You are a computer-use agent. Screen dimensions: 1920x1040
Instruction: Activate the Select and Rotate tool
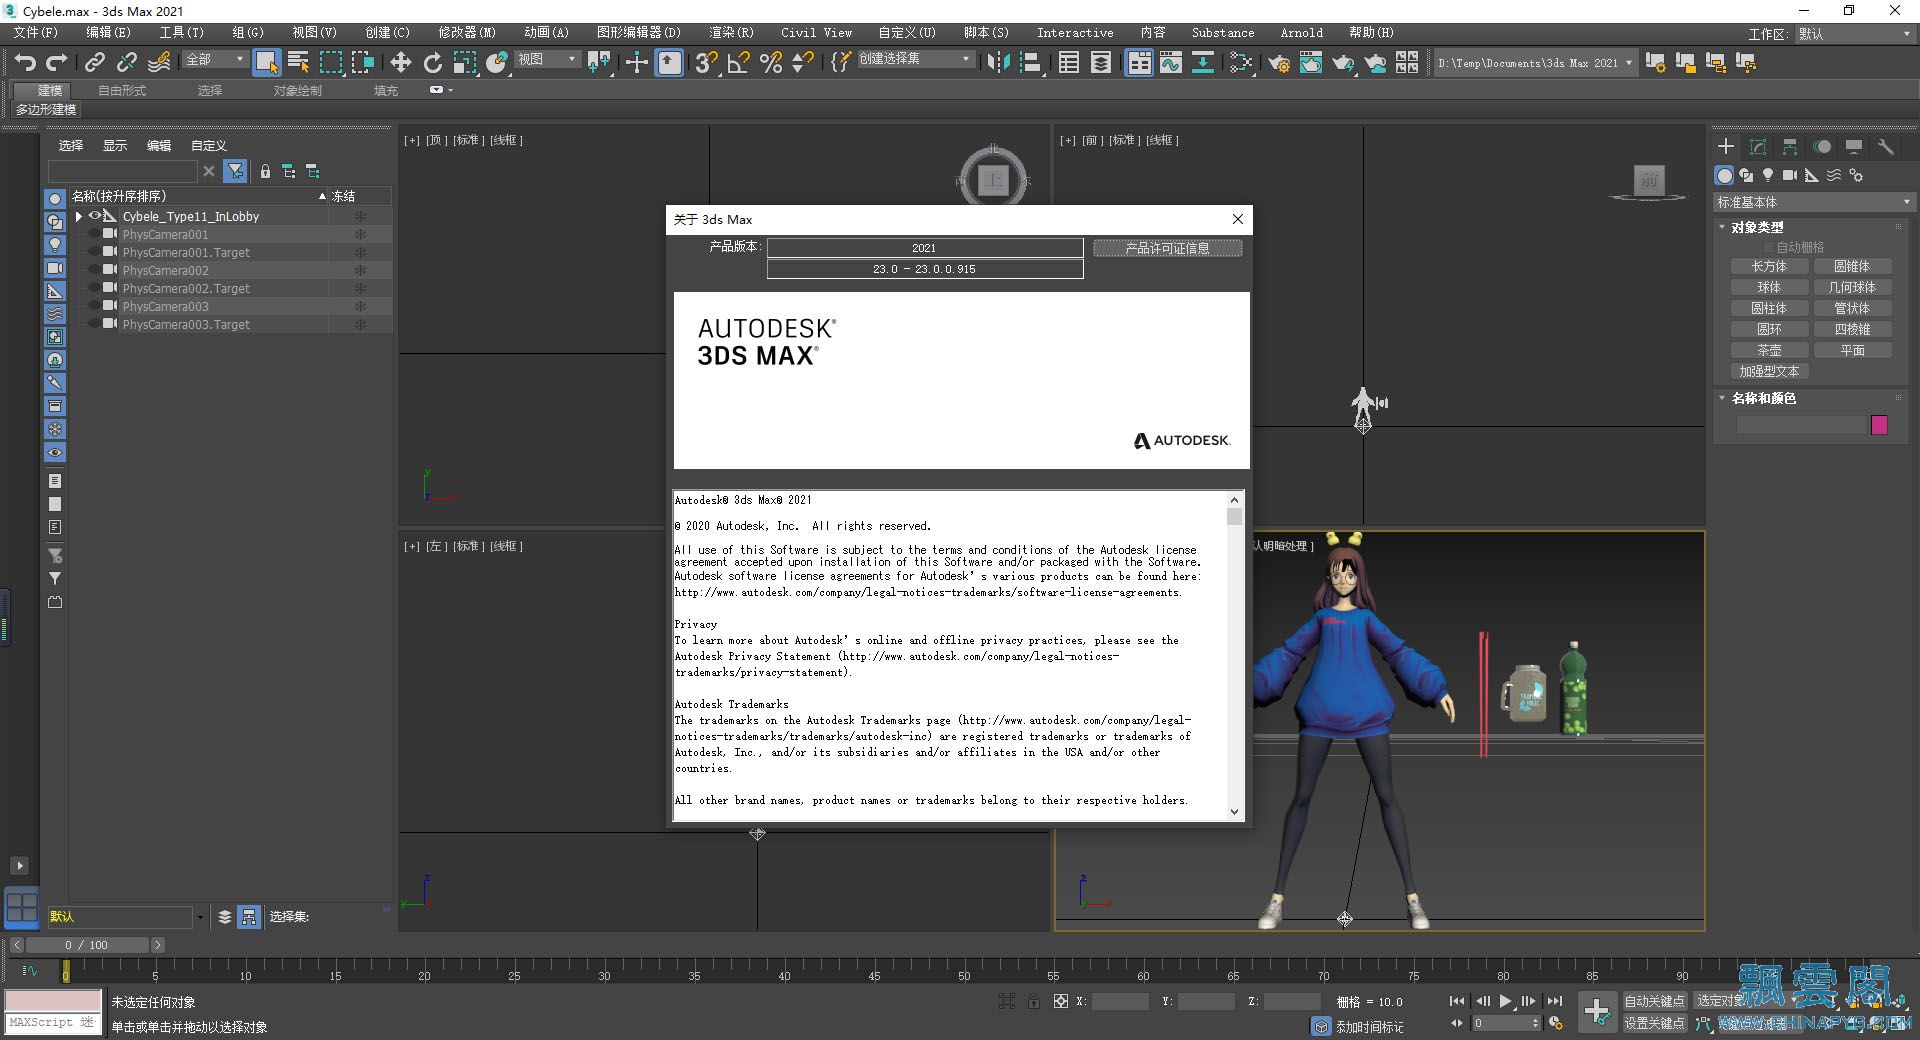point(432,62)
